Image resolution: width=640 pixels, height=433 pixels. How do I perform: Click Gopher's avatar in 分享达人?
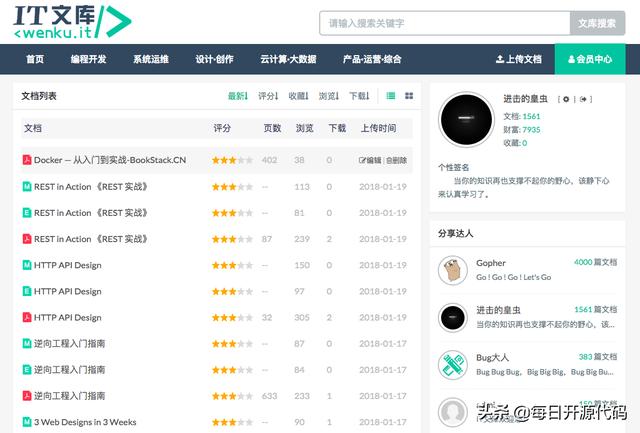pos(453,270)
